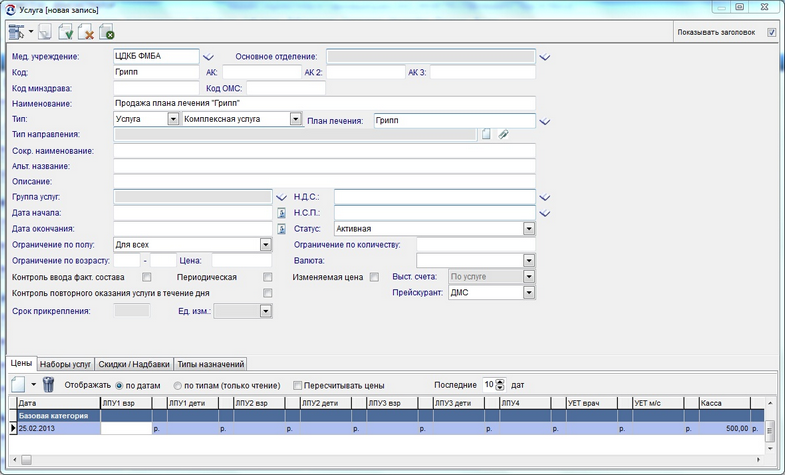Toggle the Периодическая checkbox
Screen dimensions: 785x475
(268, 277)
